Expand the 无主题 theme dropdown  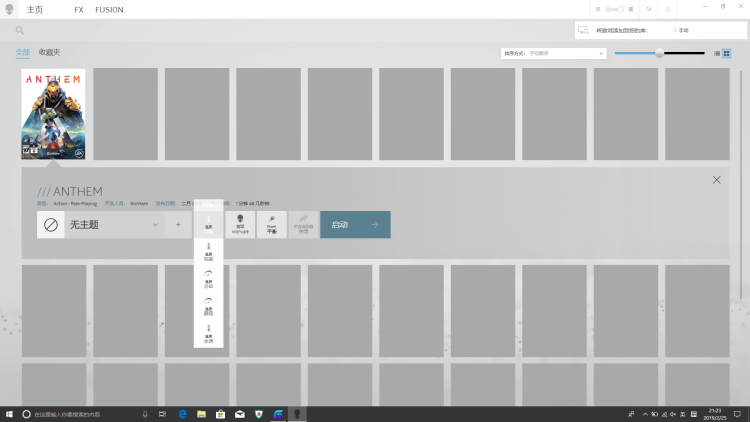coord(114,225)
